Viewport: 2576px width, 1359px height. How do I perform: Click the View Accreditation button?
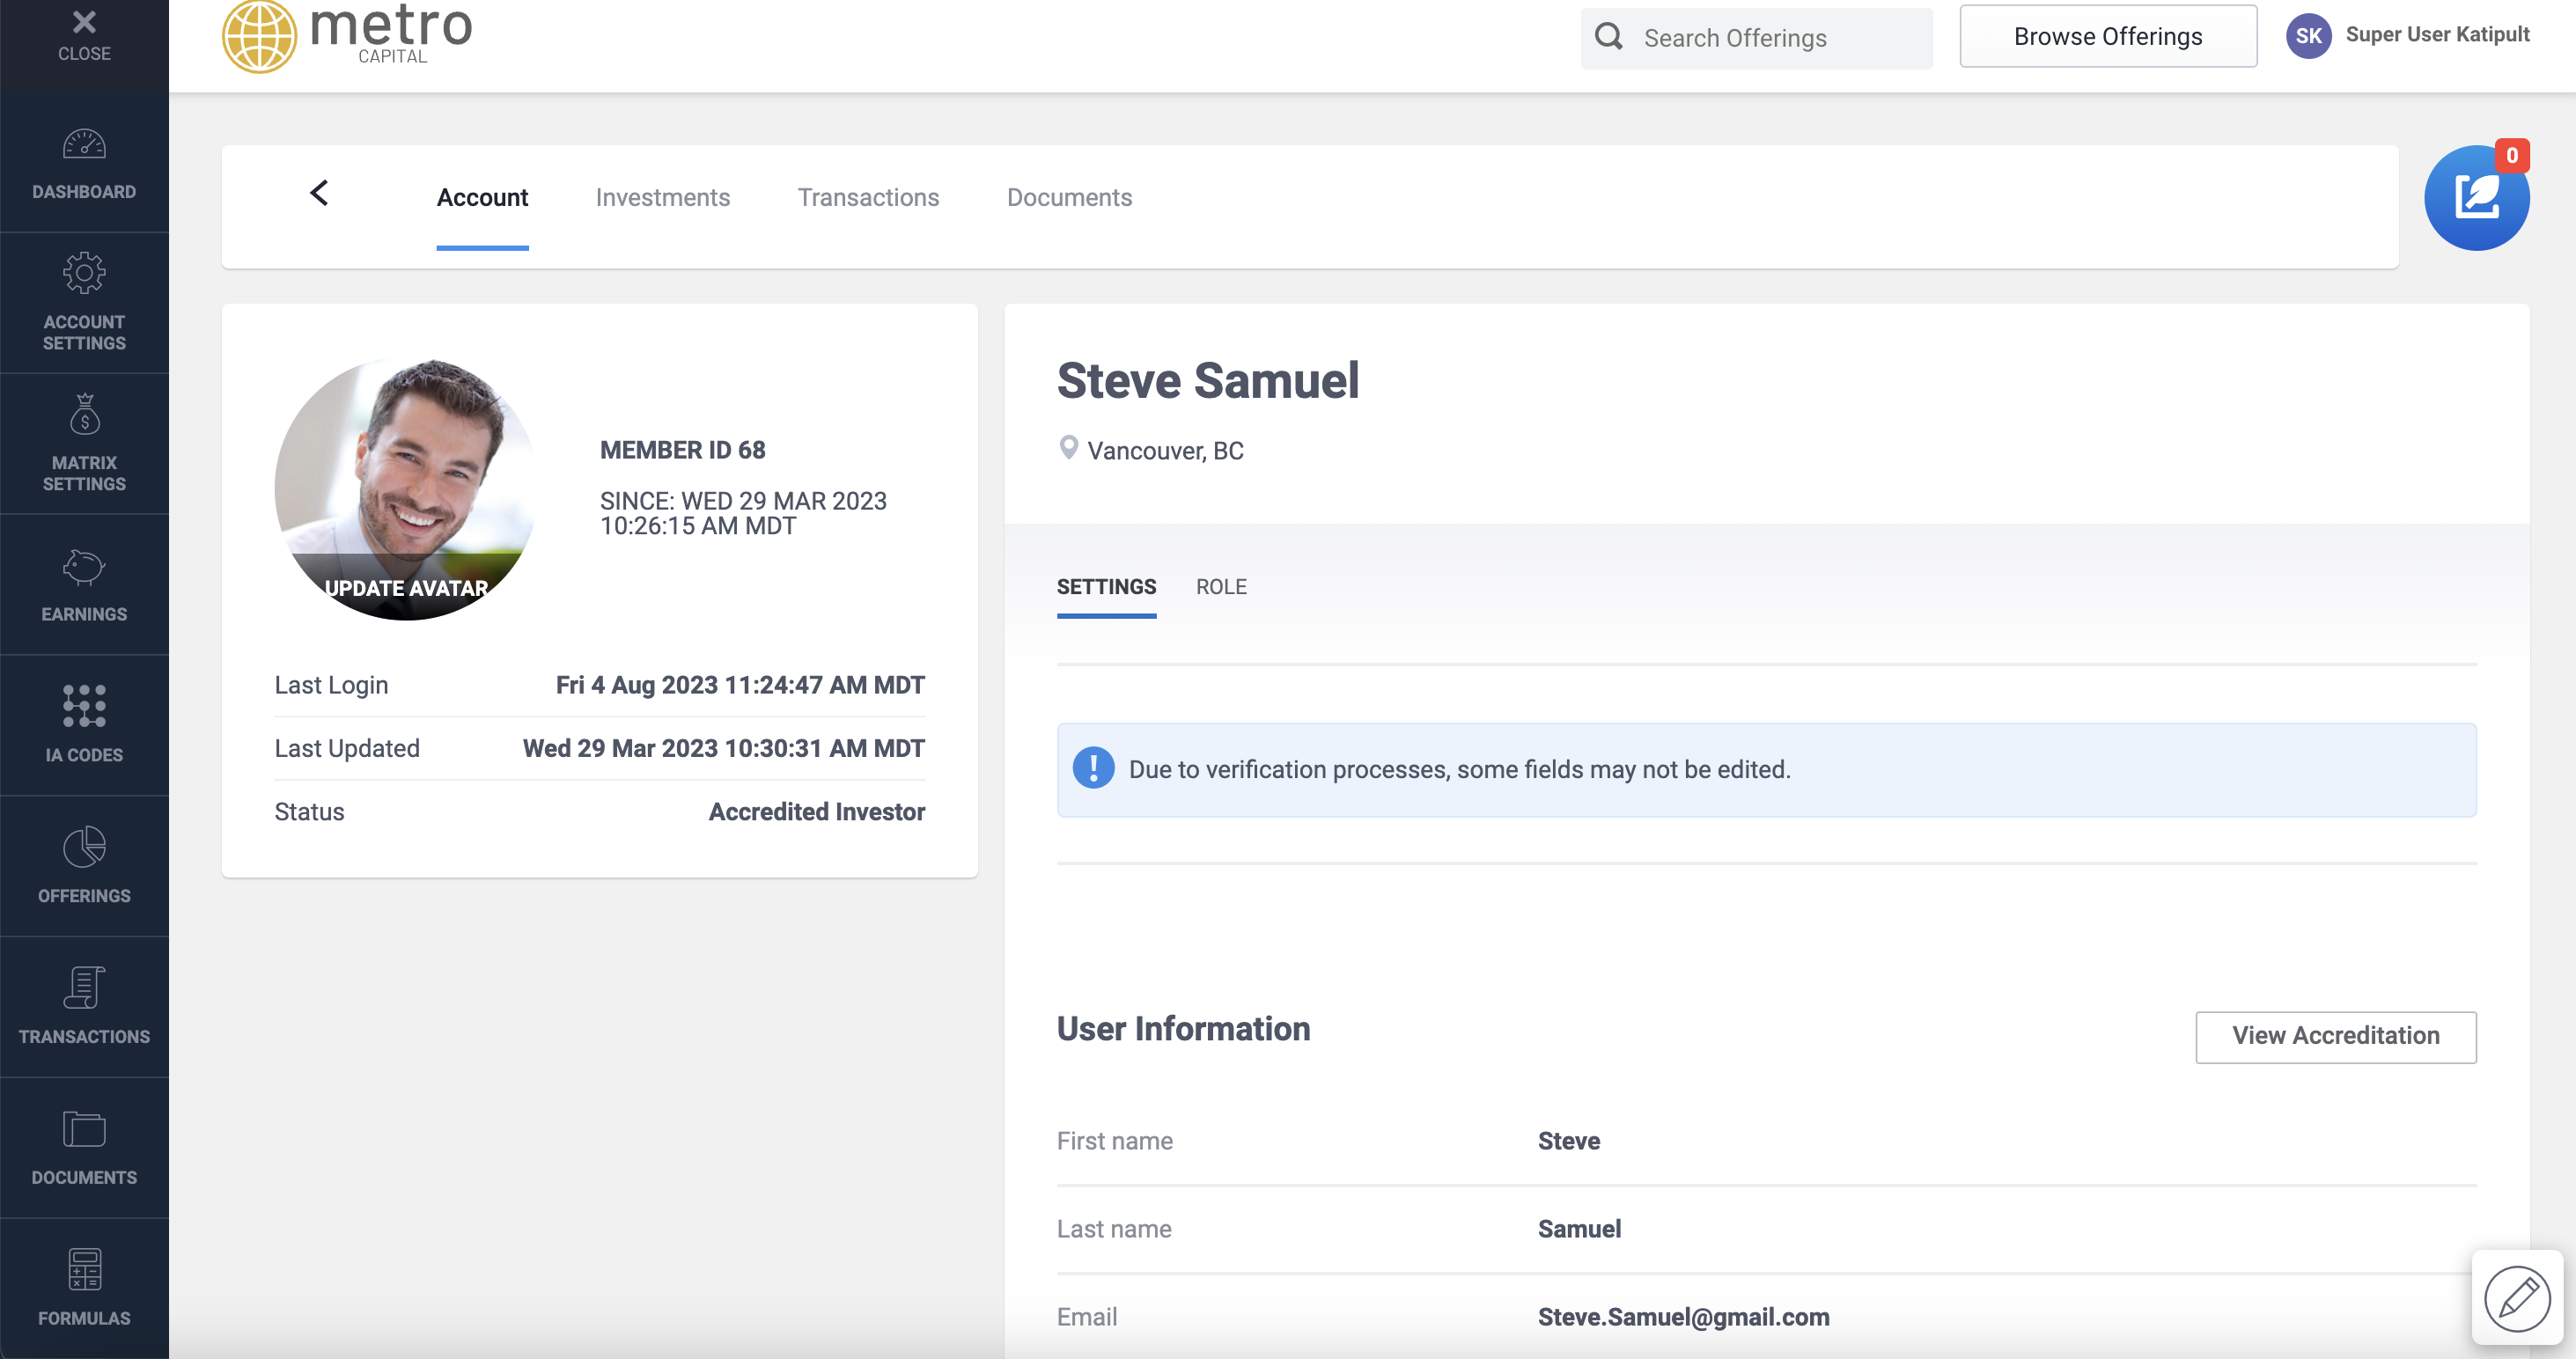[x=2335, y=1036]
